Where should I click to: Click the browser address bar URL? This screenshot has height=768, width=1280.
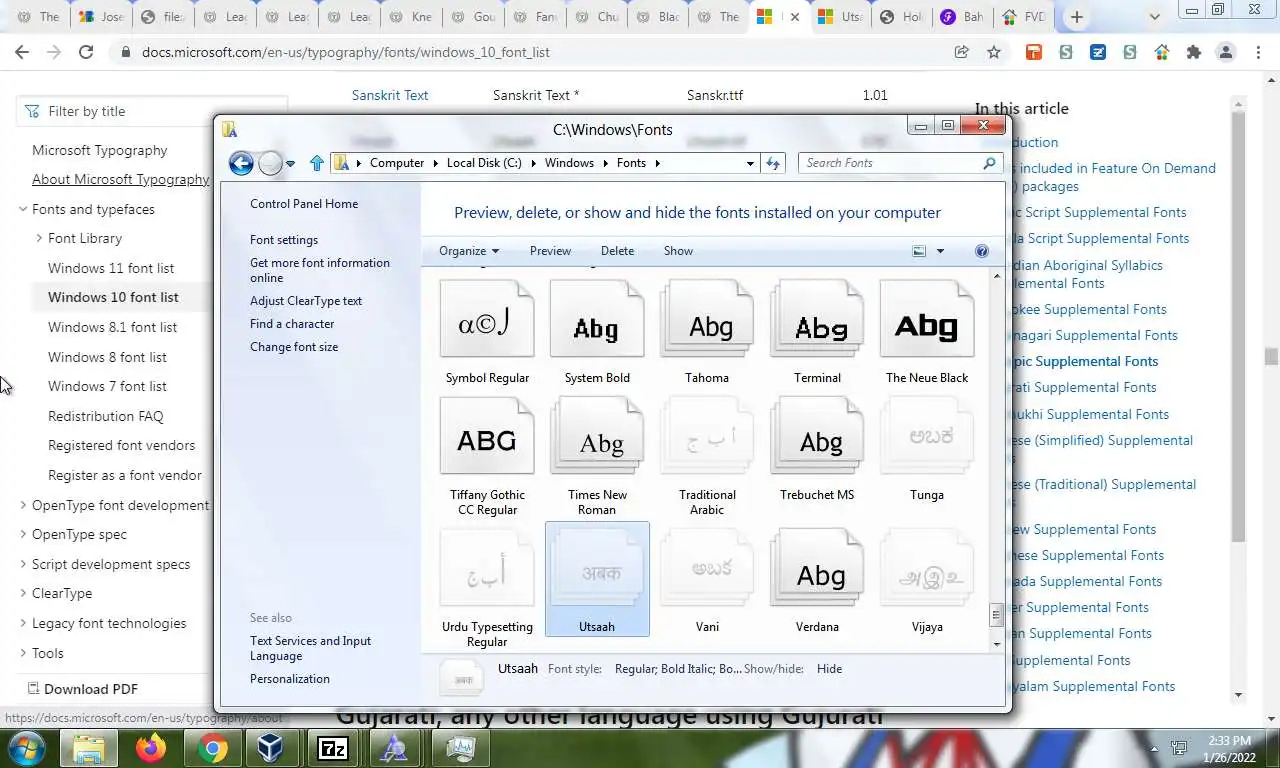pyautogui.click(x=346, y=52)
